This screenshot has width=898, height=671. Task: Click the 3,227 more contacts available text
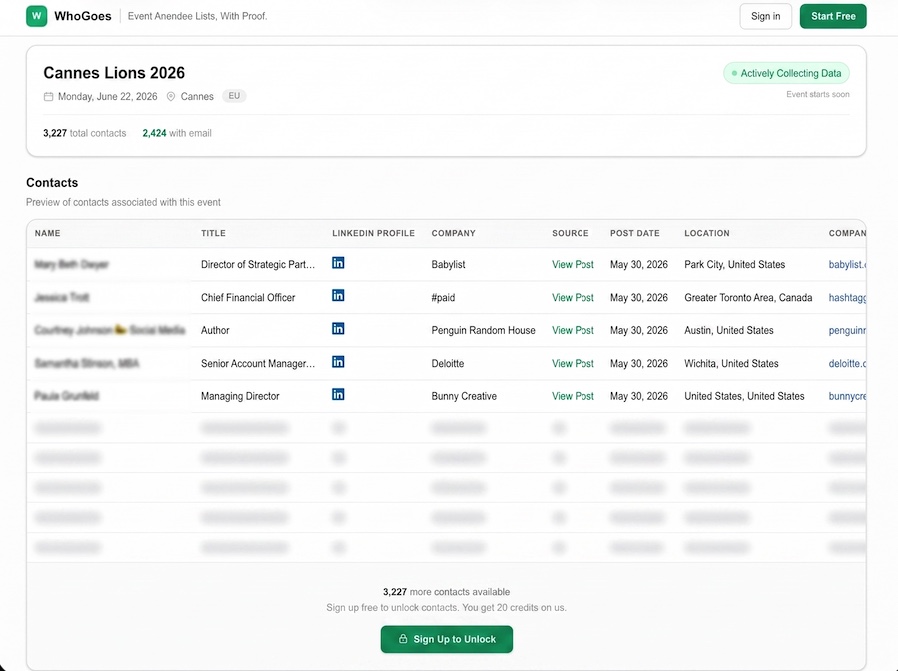click(x=447, y=592)
